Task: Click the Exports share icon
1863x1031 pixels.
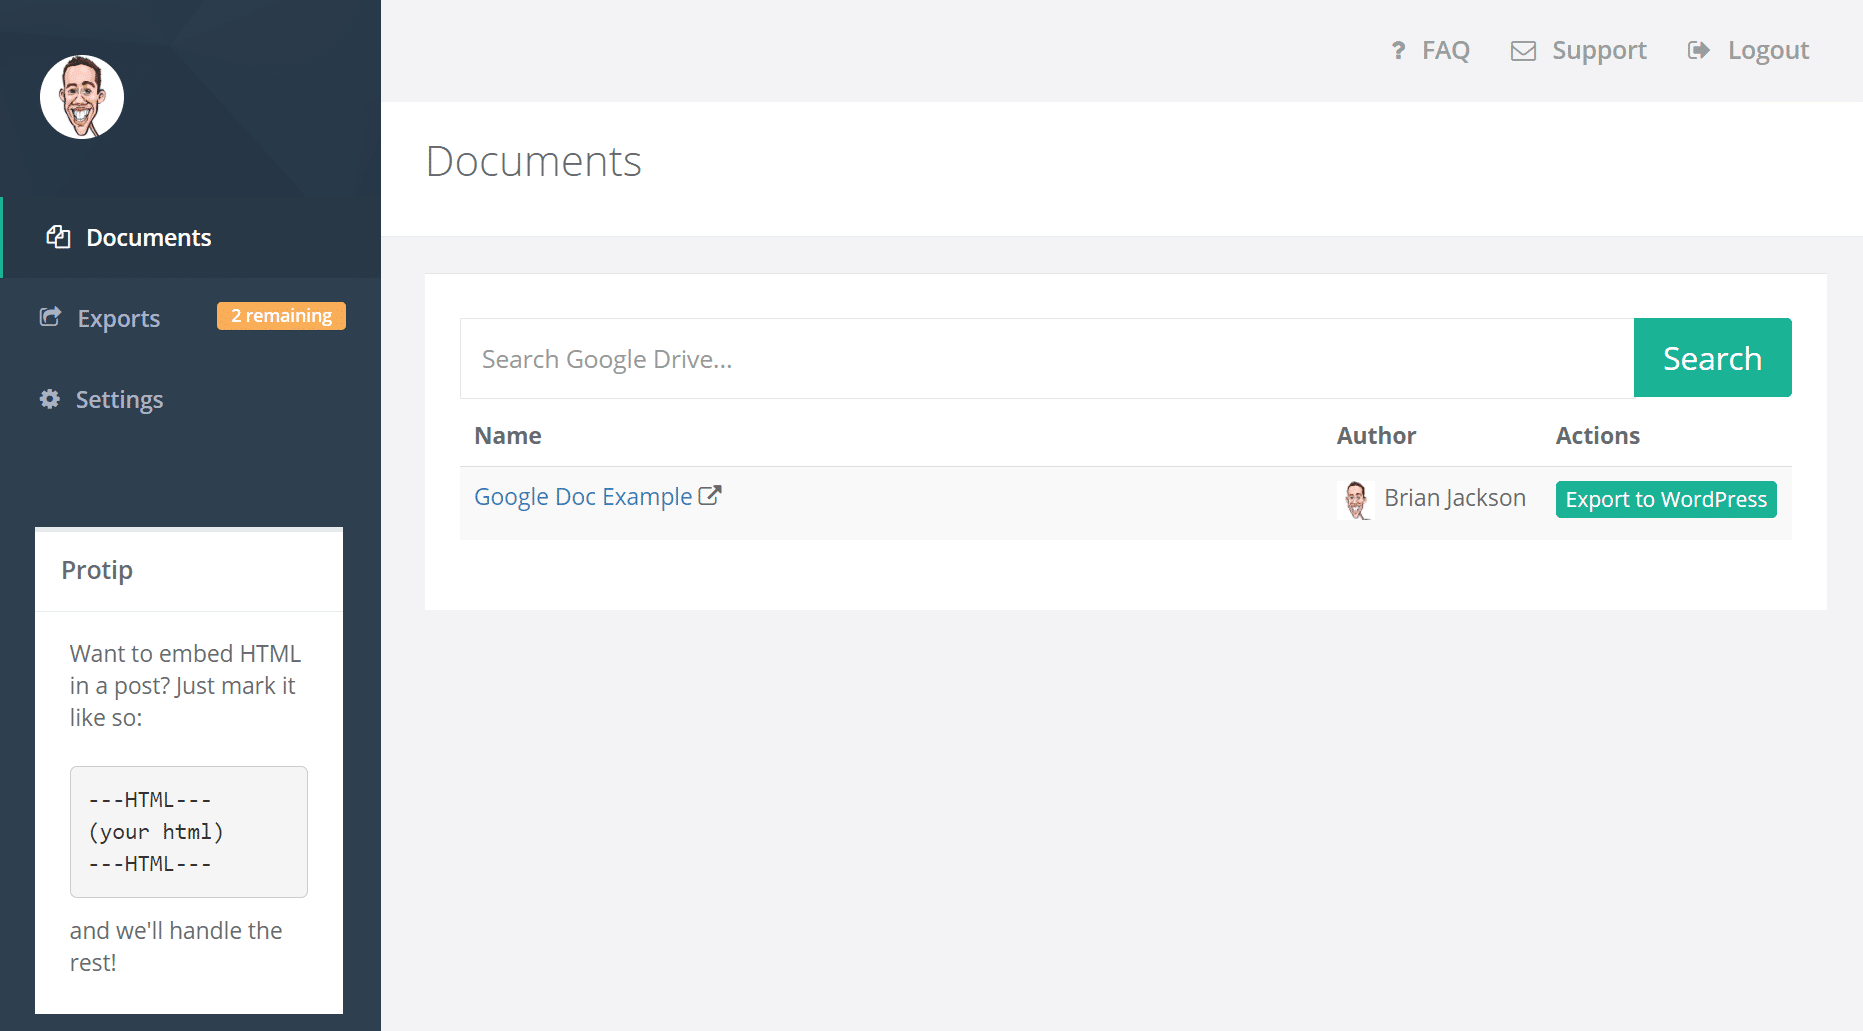Action: click(x=50, y=317)
